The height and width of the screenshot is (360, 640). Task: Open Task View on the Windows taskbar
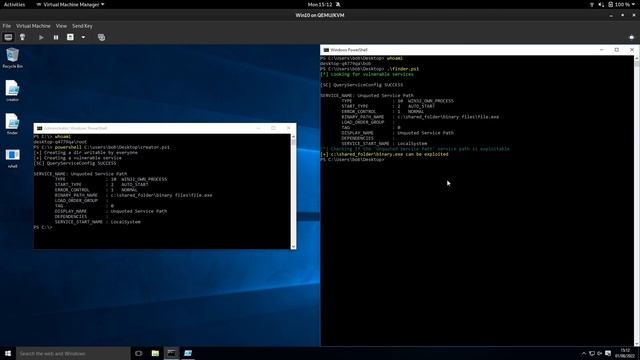[139, 353]
